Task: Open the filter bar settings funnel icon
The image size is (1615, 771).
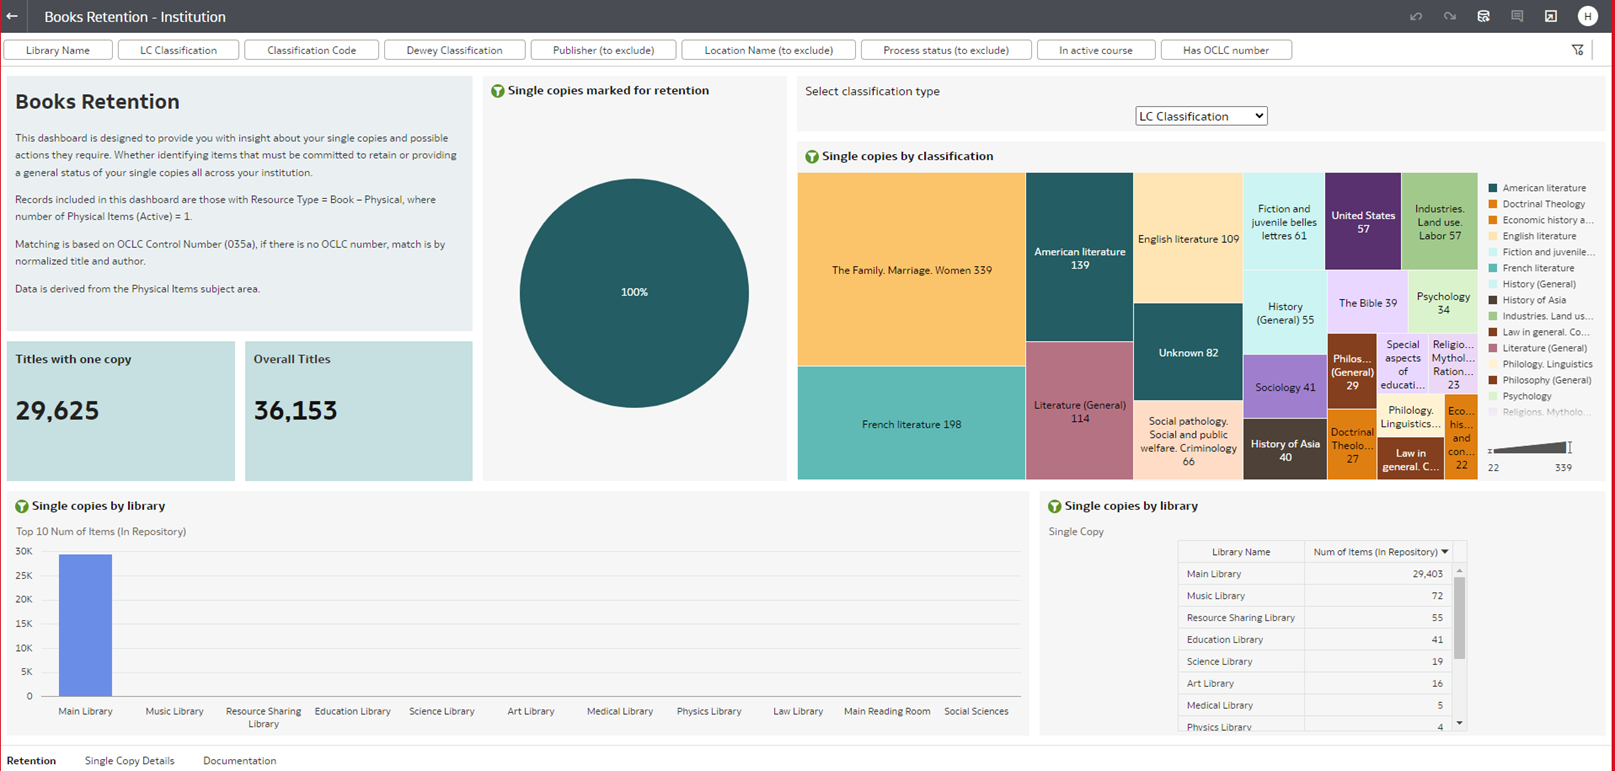Action: click(1578, 50)
